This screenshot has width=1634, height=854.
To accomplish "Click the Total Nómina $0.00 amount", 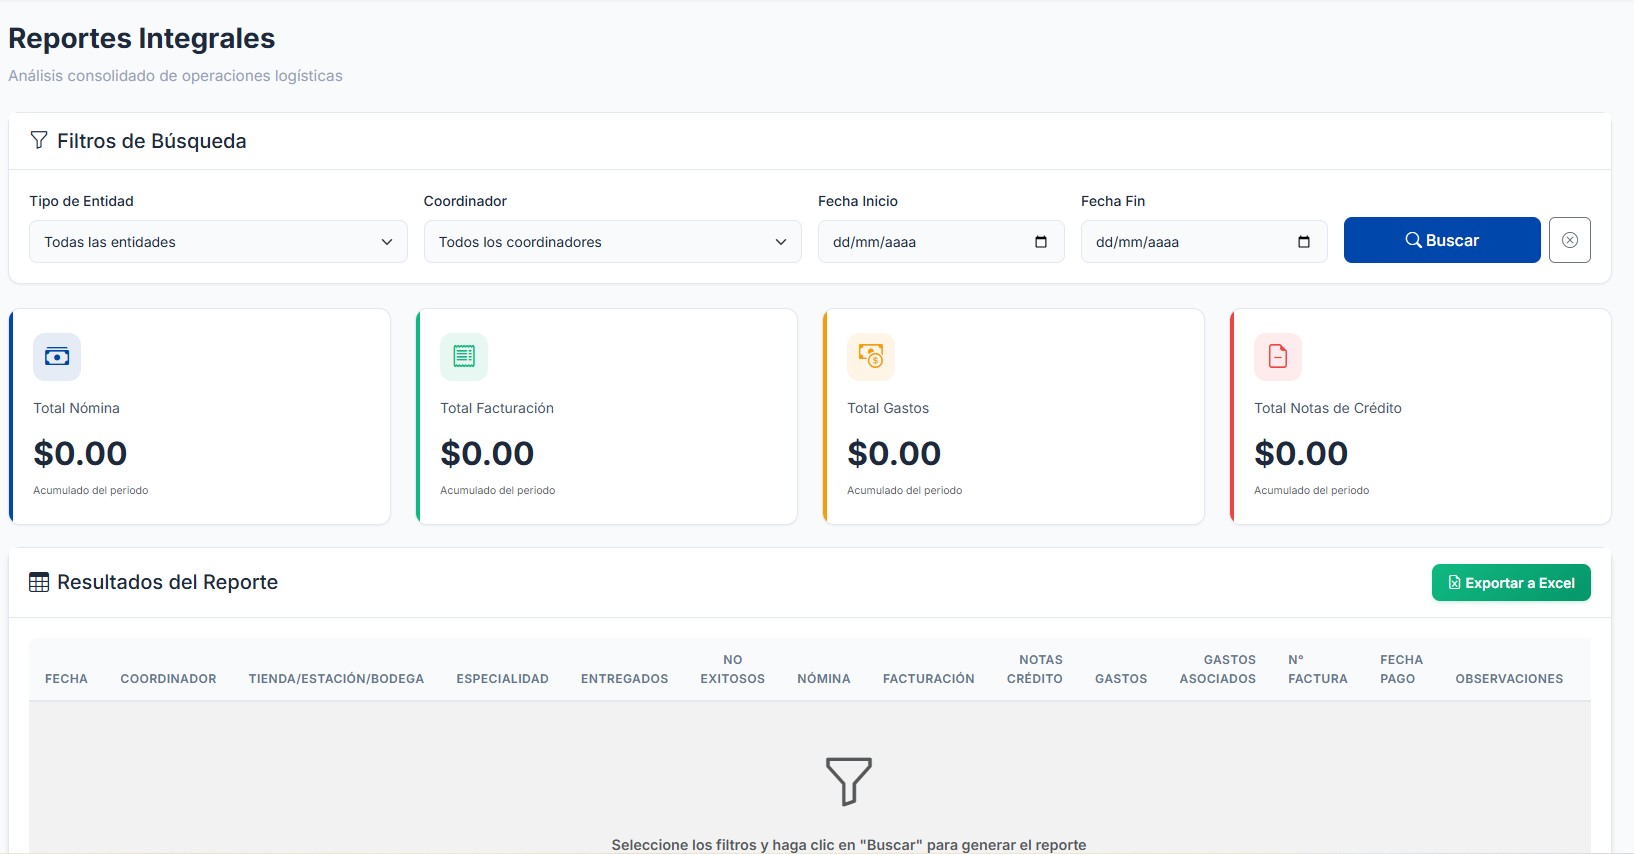I will tap(80, 453).
